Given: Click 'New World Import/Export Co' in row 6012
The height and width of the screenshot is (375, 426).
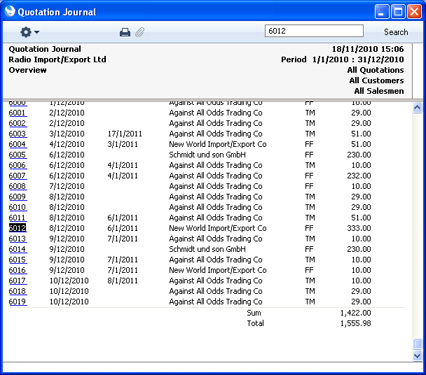Looking at the screenshot, I should (218, 228).
